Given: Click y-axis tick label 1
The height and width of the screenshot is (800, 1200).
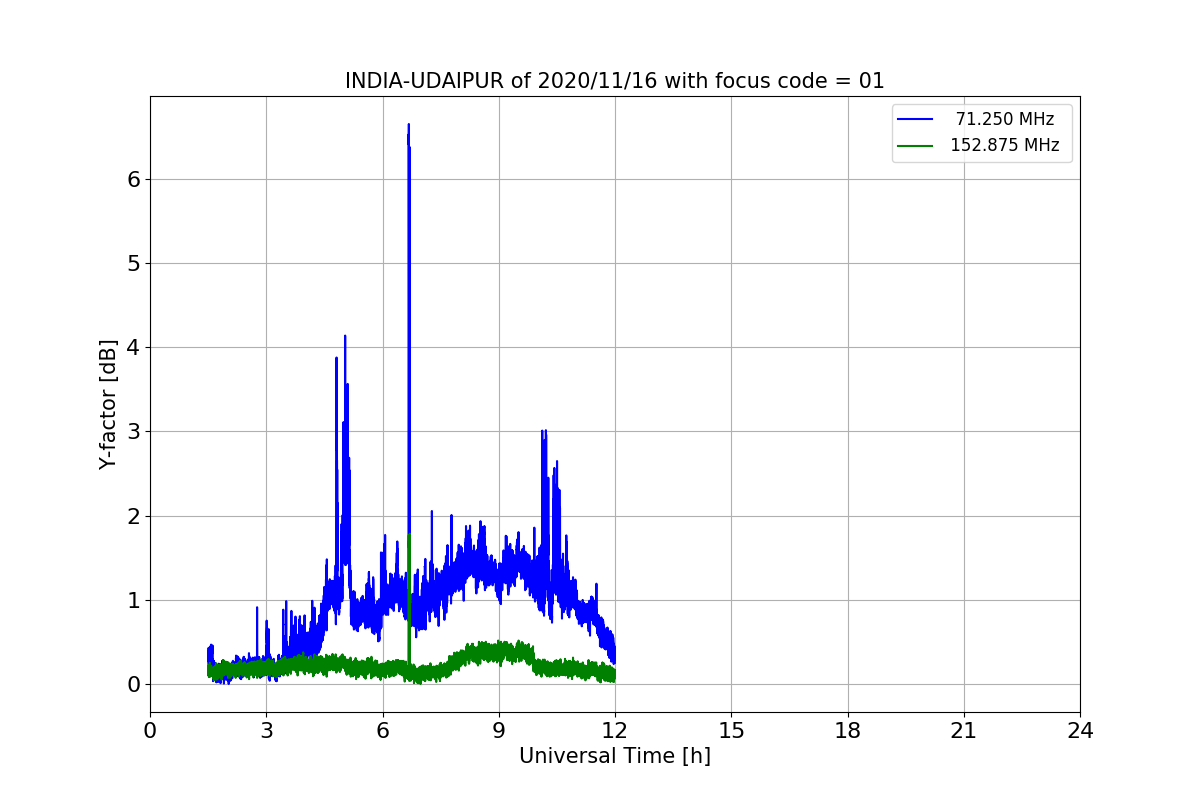Looking at the screenshot, I should tap(133, 600).
